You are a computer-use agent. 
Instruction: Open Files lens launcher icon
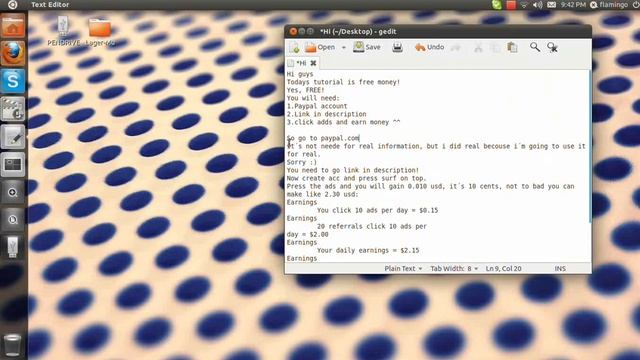point(13,220)
